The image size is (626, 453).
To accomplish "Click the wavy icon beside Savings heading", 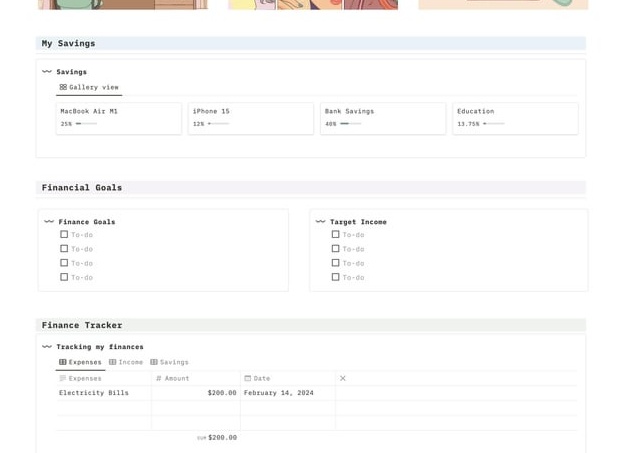I will coord(47,72).
